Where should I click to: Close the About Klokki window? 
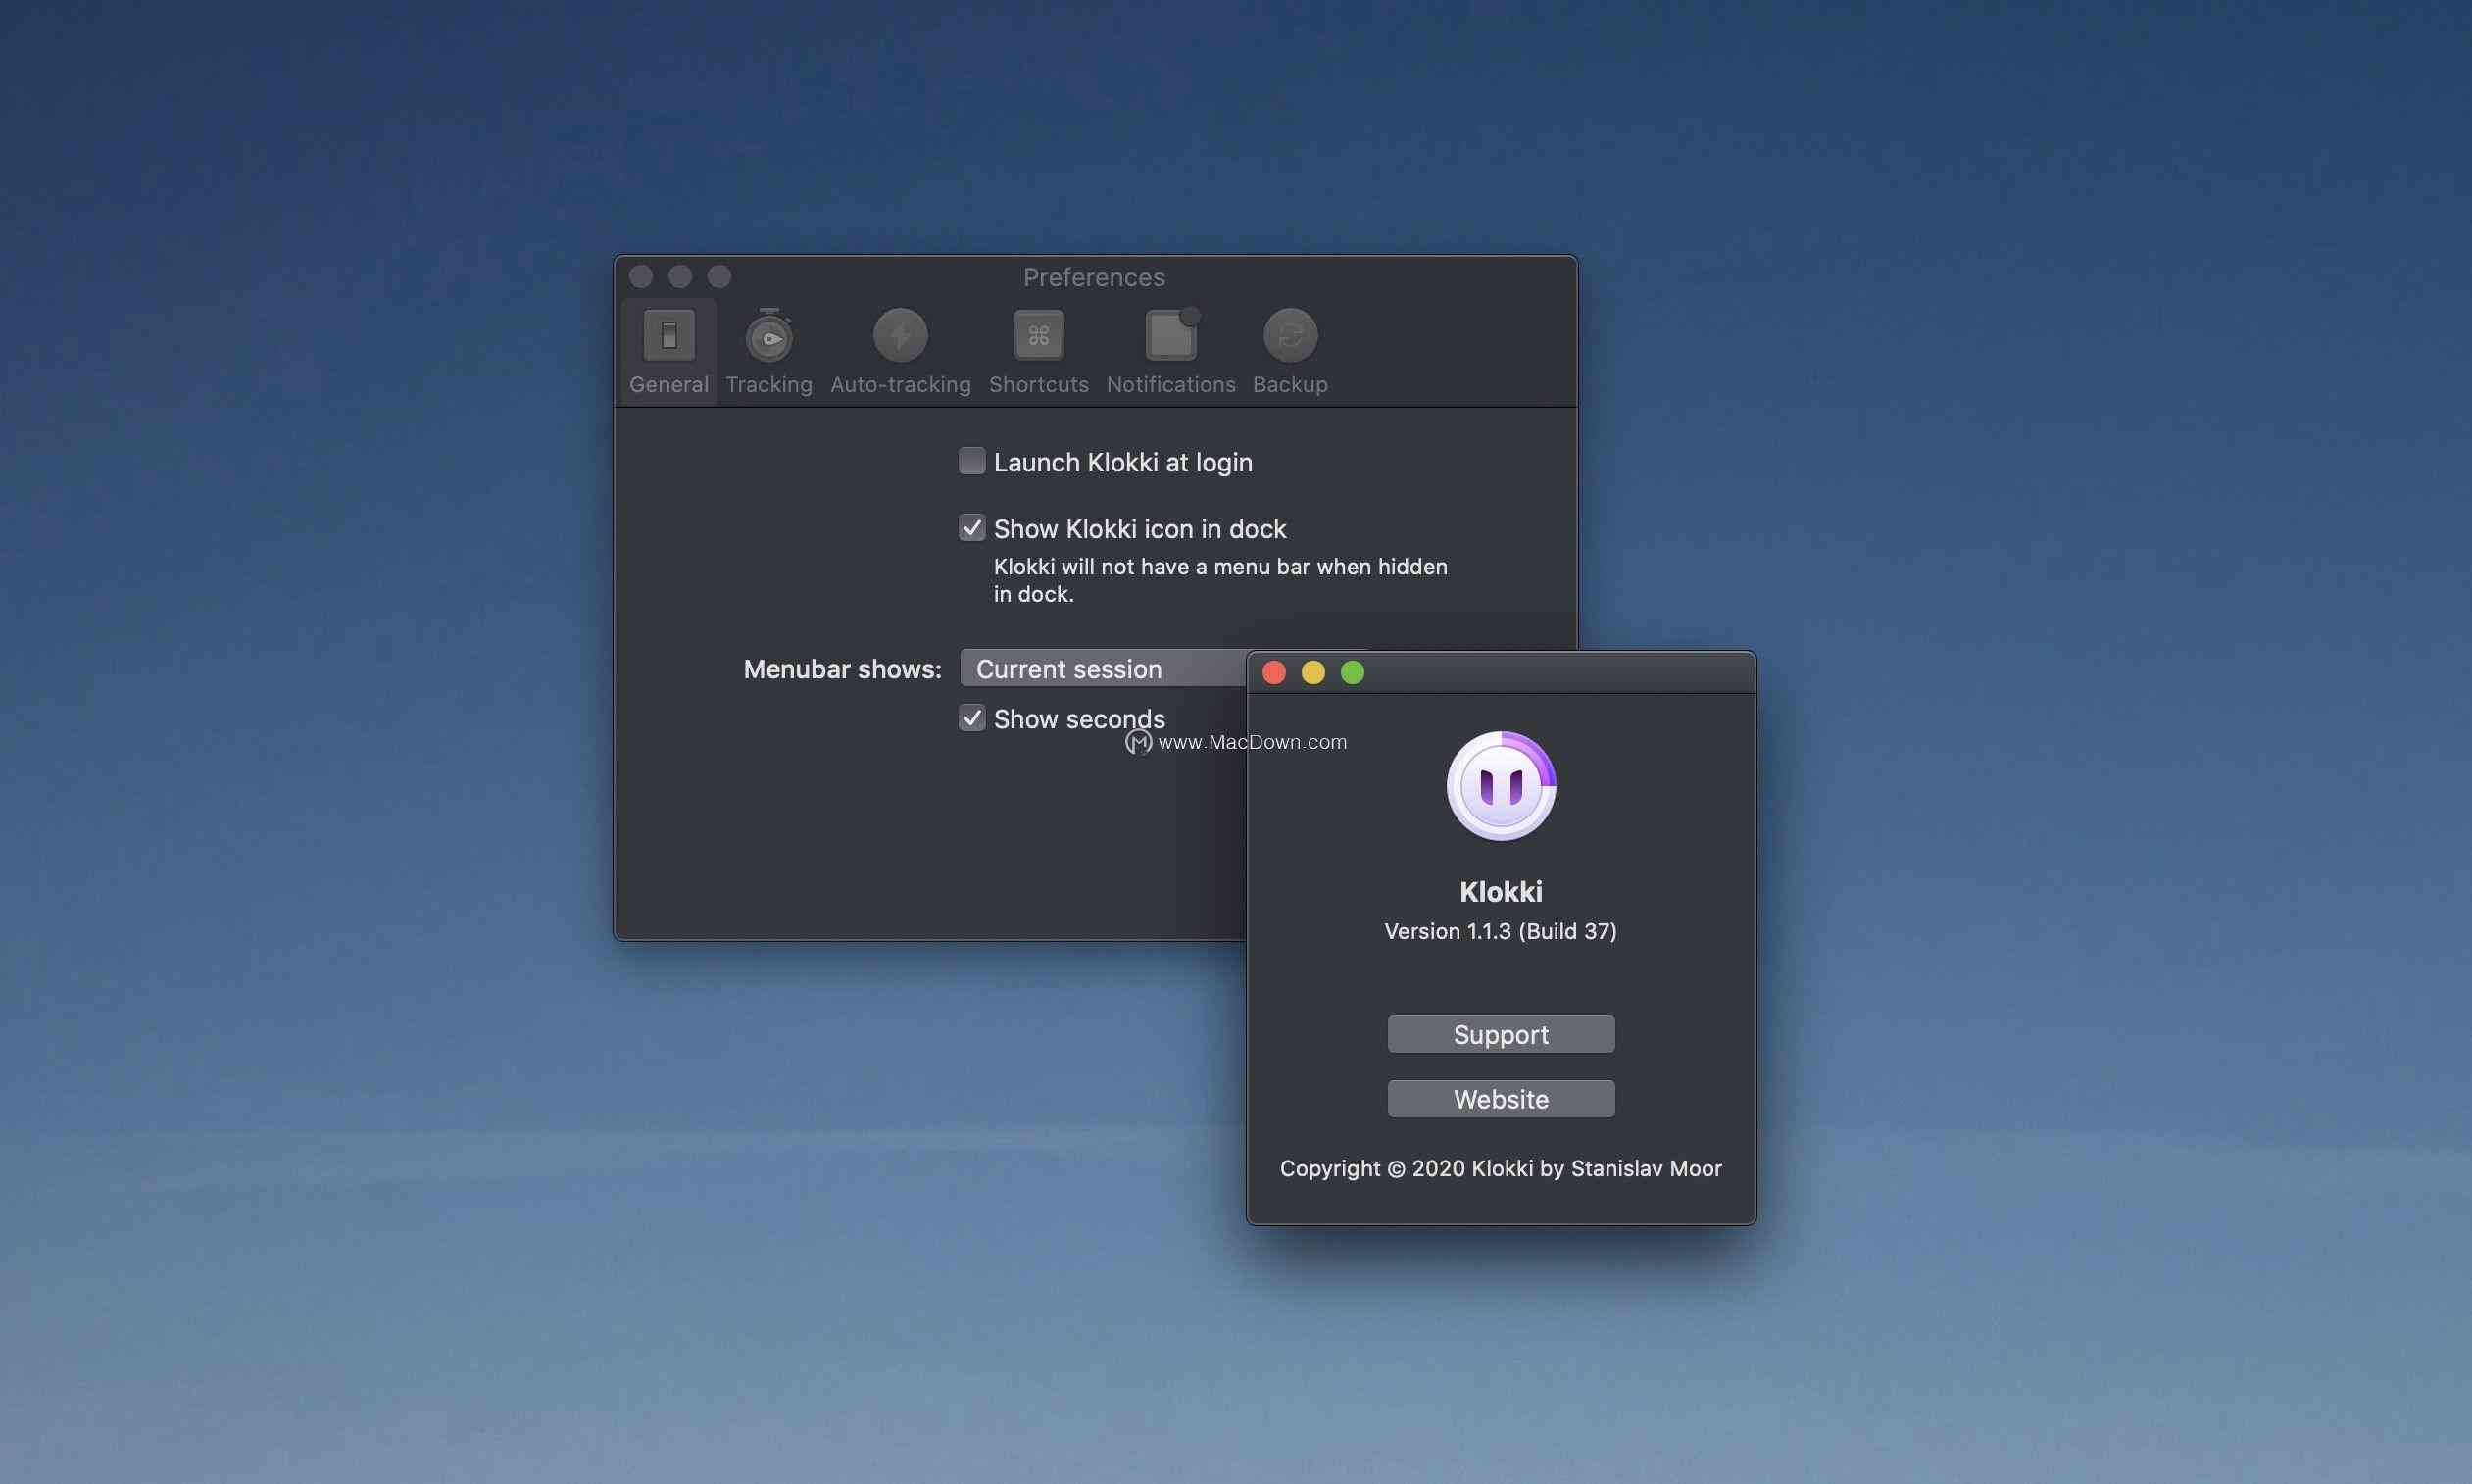[1274, 673]
